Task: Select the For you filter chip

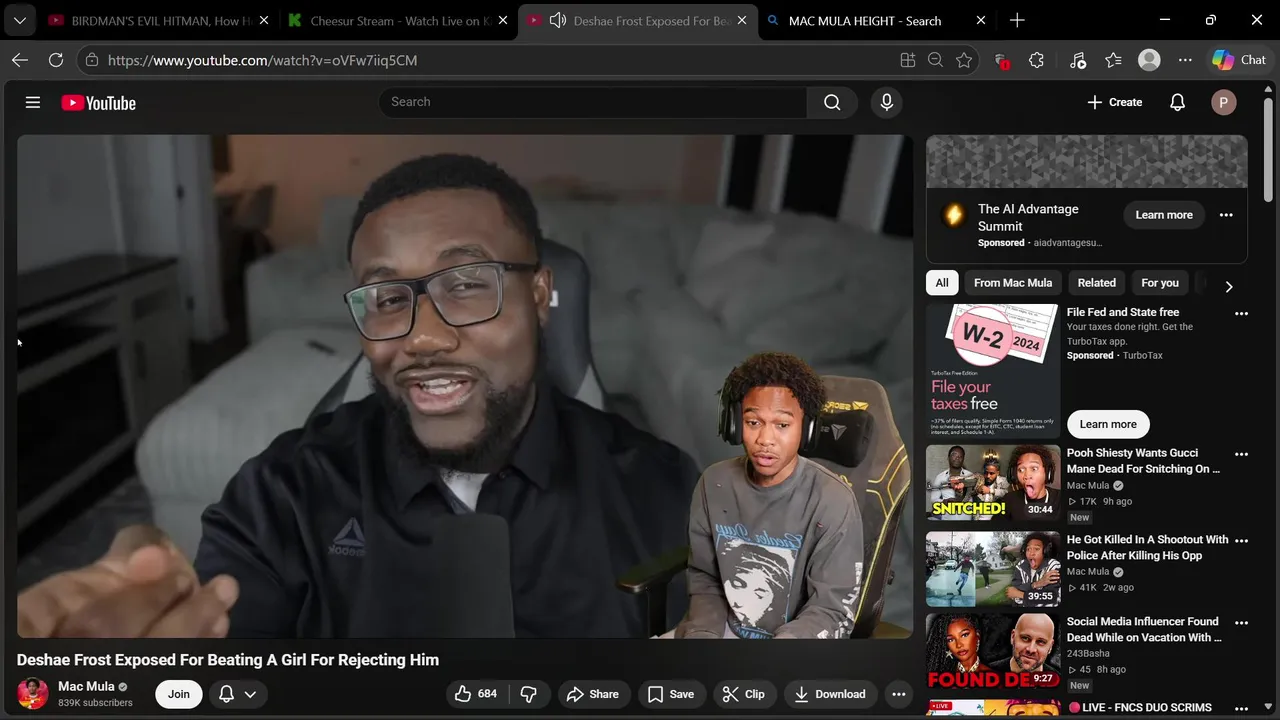Action: (x=1160, y=283)
